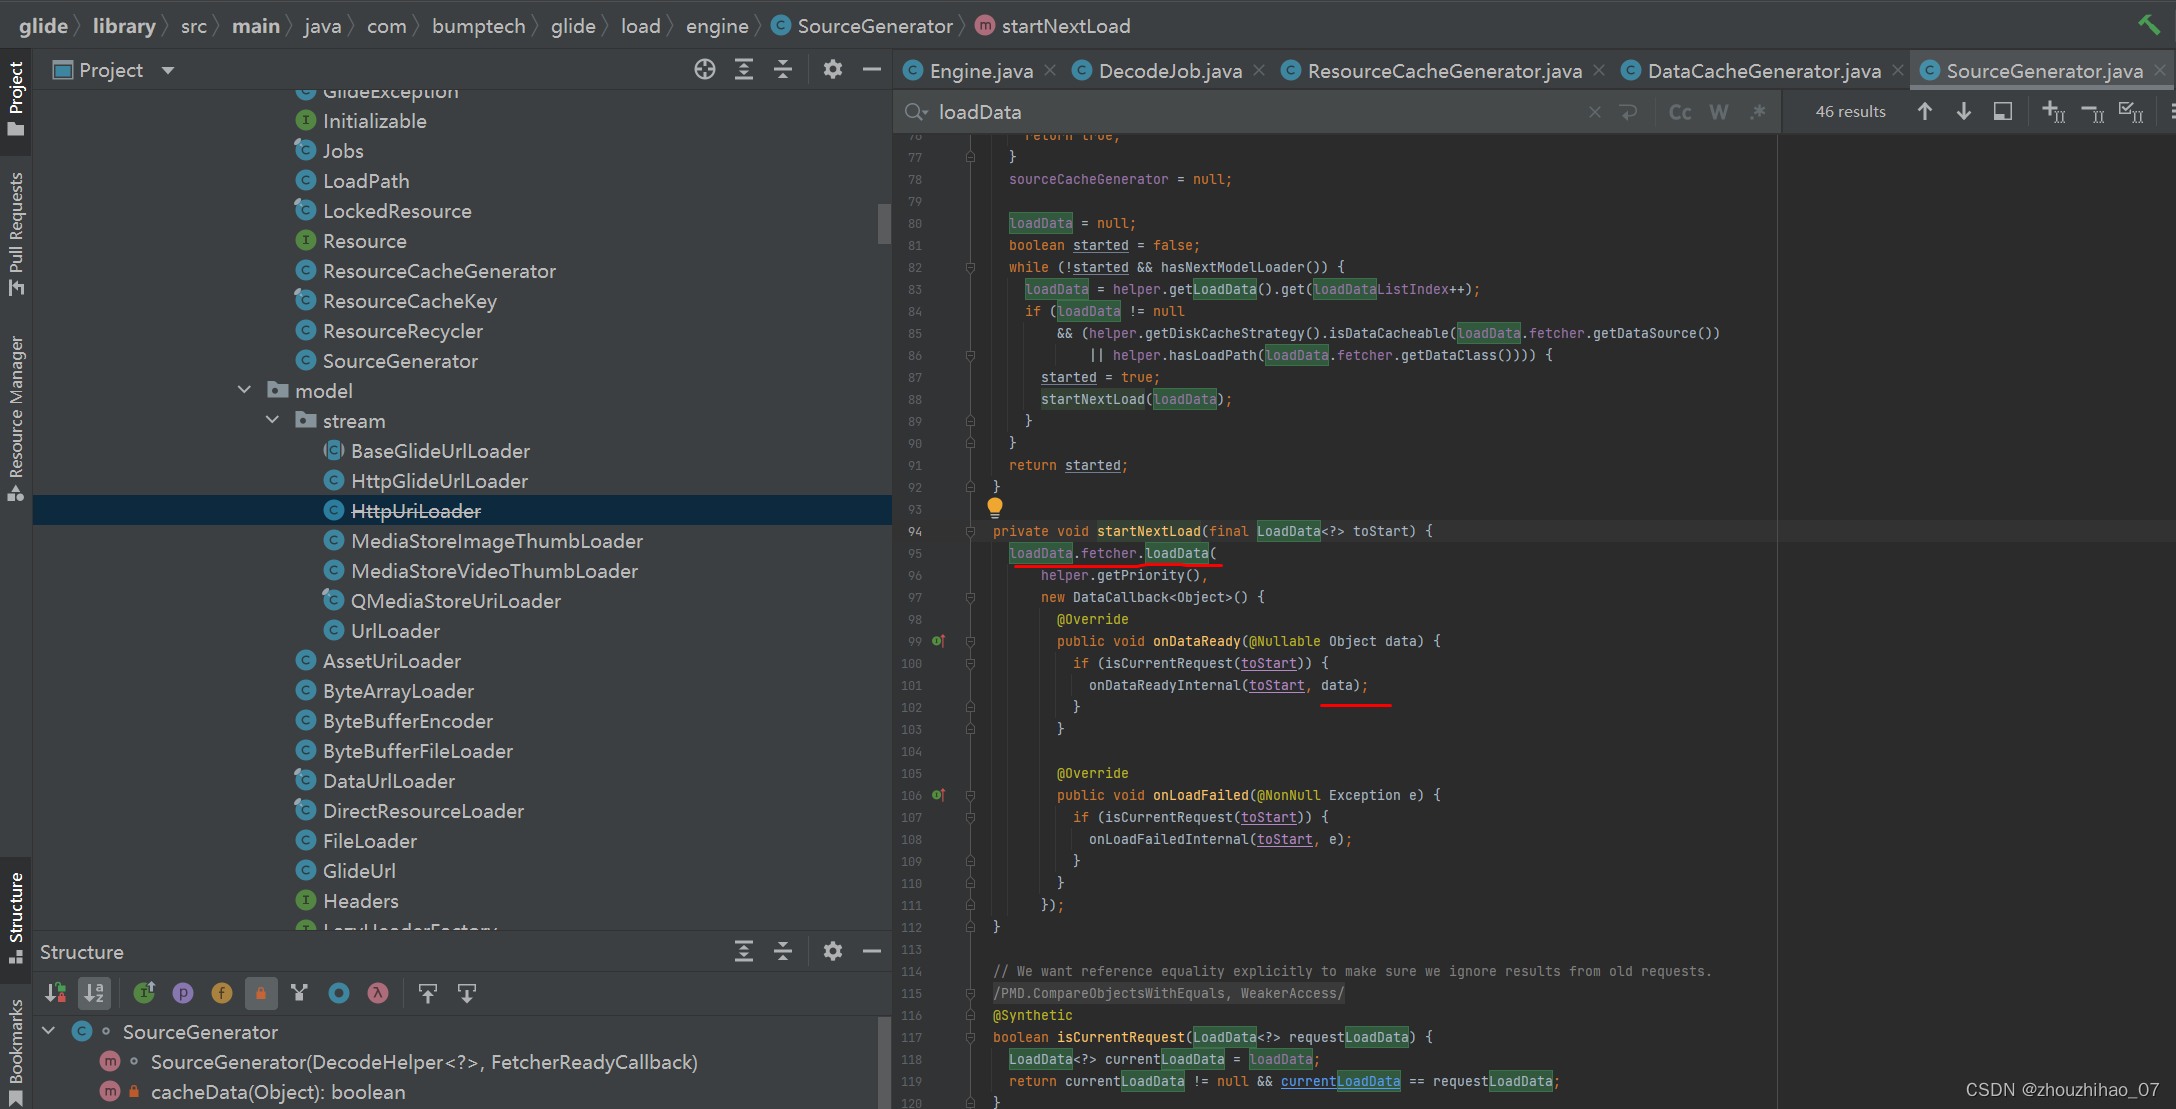Image resolution: width=2176 pixels, height=1109 pixels.
Task: Fold the while loop at line 82
Action: (970, 267)
